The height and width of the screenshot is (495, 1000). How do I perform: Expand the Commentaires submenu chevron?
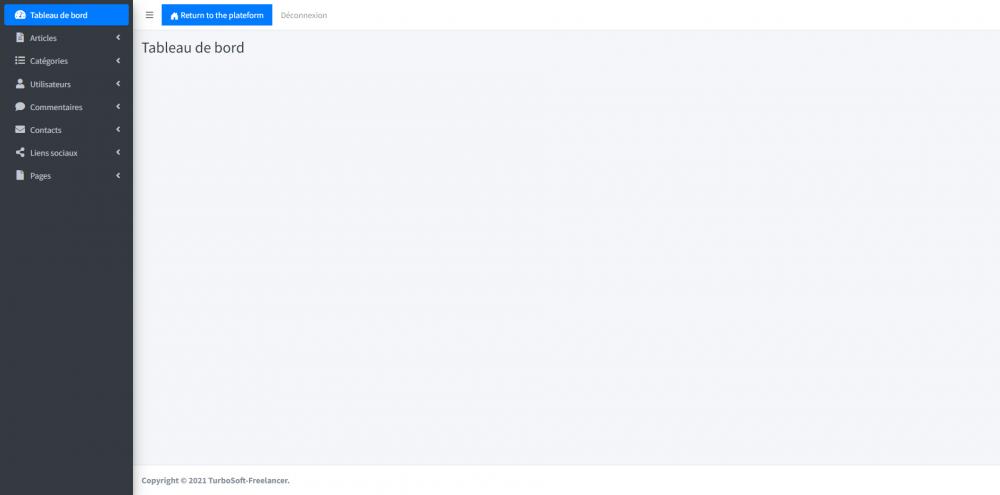point(118,107)
